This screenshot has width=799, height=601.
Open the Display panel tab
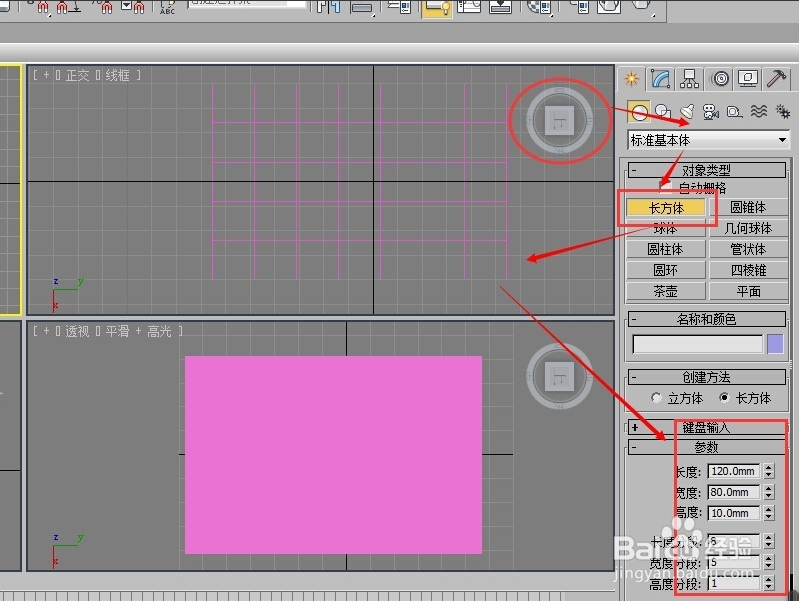748,79
